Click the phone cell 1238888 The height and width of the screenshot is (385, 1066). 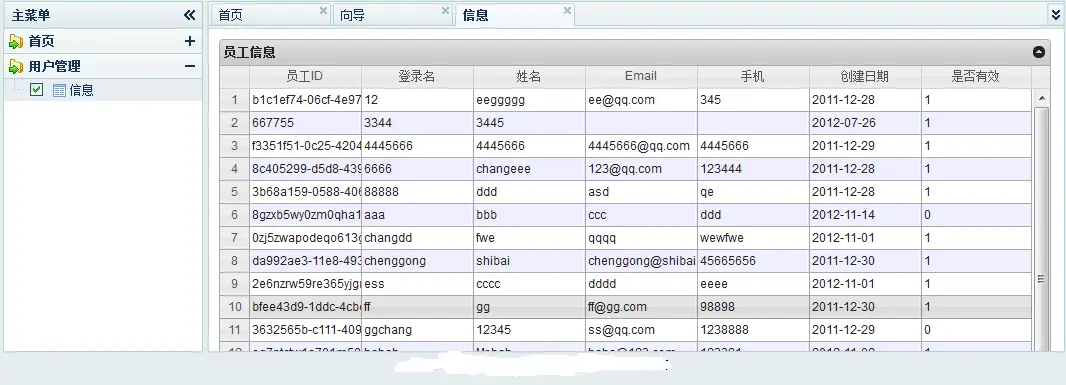753,330
